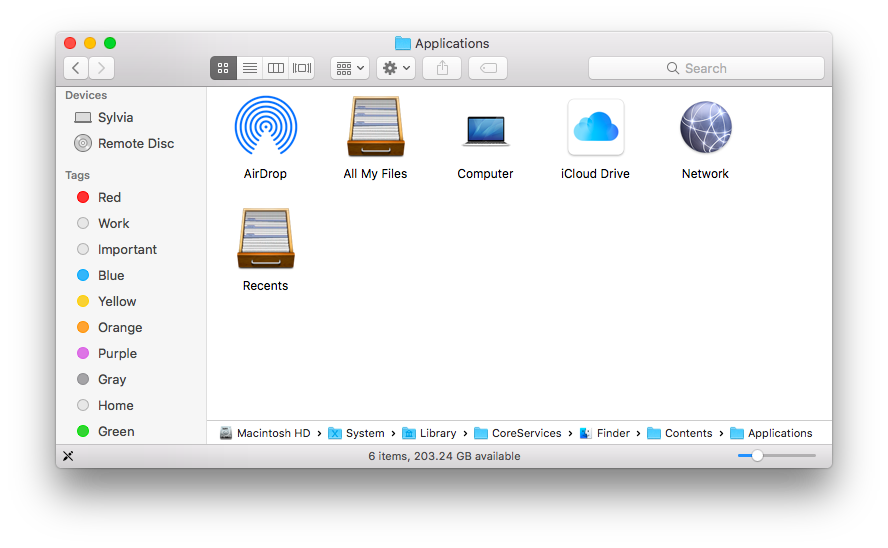Click the Applications folder title icon
The image size is (888, 548).
(x=403, y=43)
